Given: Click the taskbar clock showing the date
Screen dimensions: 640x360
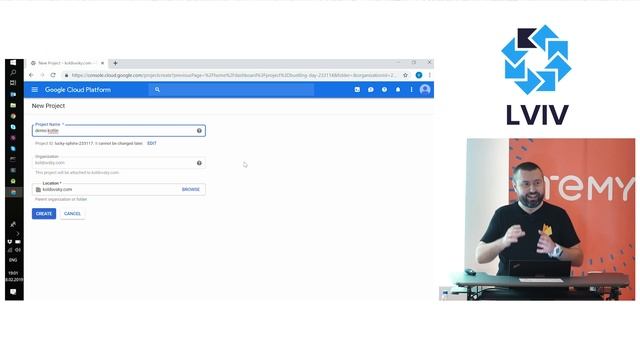Looking at the screenshot, I should pos(13,276).
